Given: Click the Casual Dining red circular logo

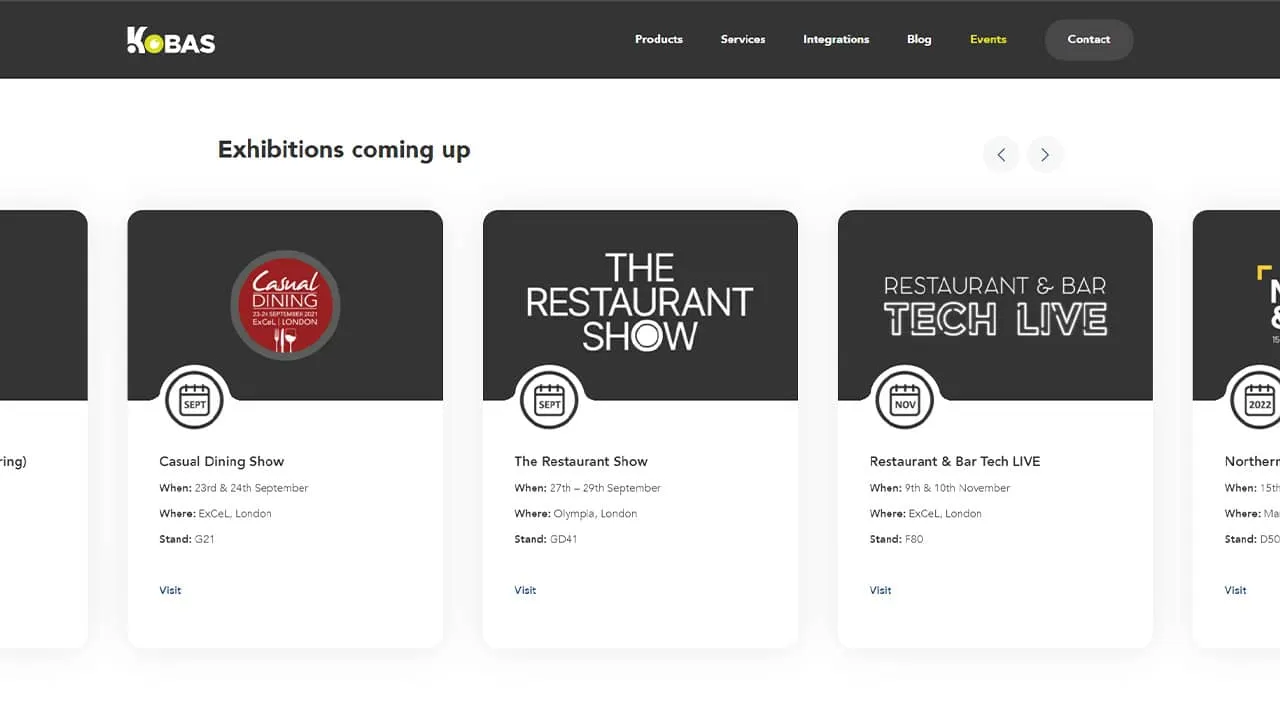Looking at the screenshot, I should (x=285, y=305).
